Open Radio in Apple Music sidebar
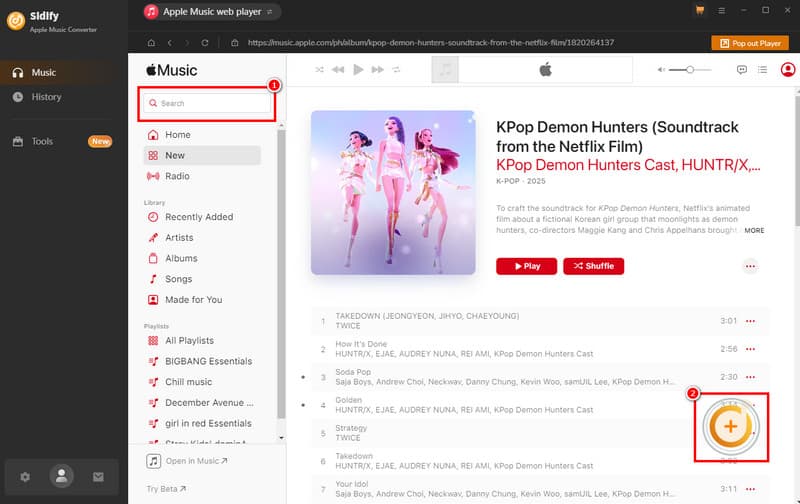 pos(202,176)
